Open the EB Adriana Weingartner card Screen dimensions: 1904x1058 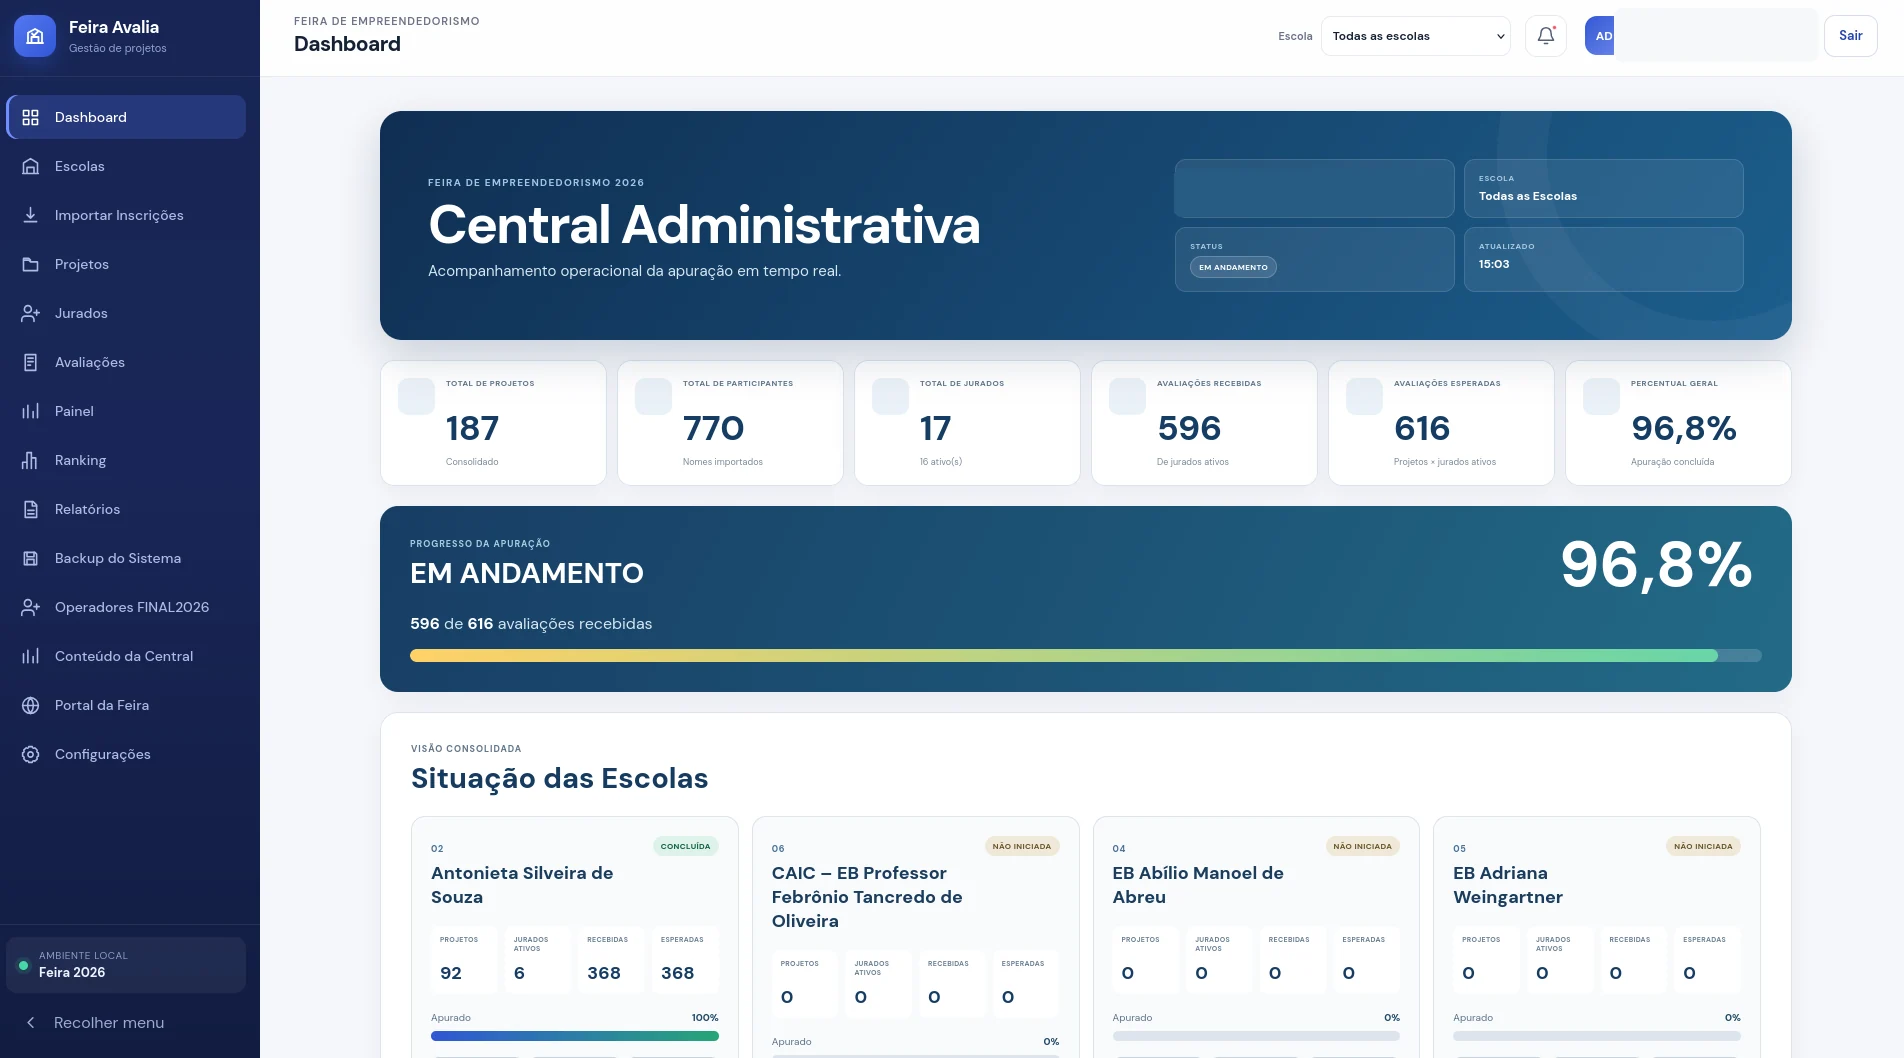[x=1597, y=937]
